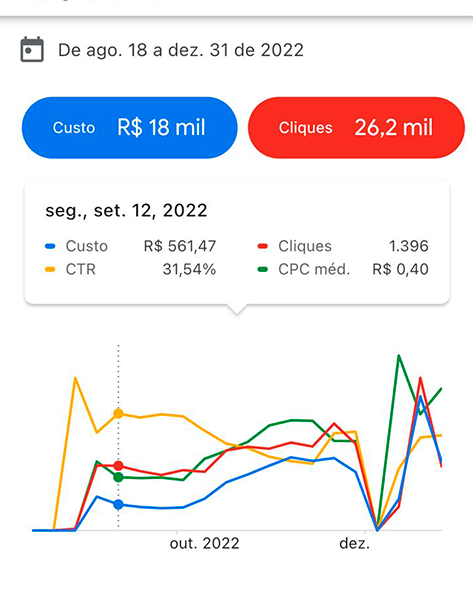Screen dimensions: 473x596
Task: Click the green CPC méd. legend marker
Action: point(263,269)
